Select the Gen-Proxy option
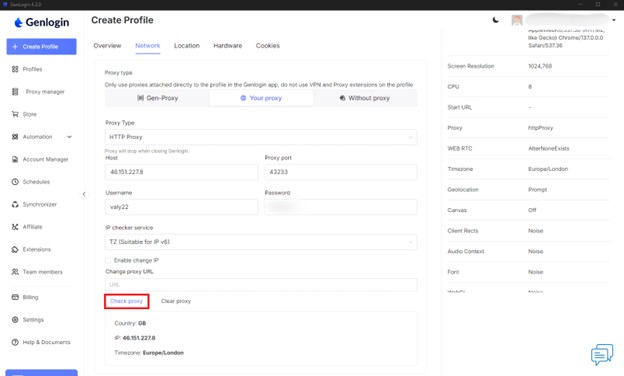Viewport: 624px width, 376px height. (x=157, y=98)
